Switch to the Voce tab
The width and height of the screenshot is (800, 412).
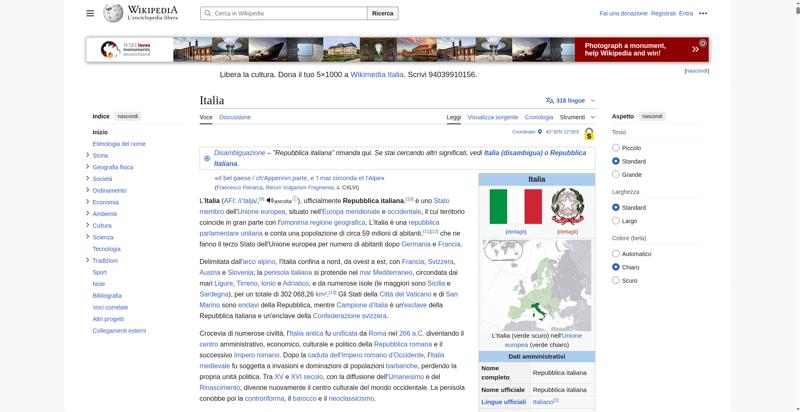pyautogui.click(x=206, y=117)
